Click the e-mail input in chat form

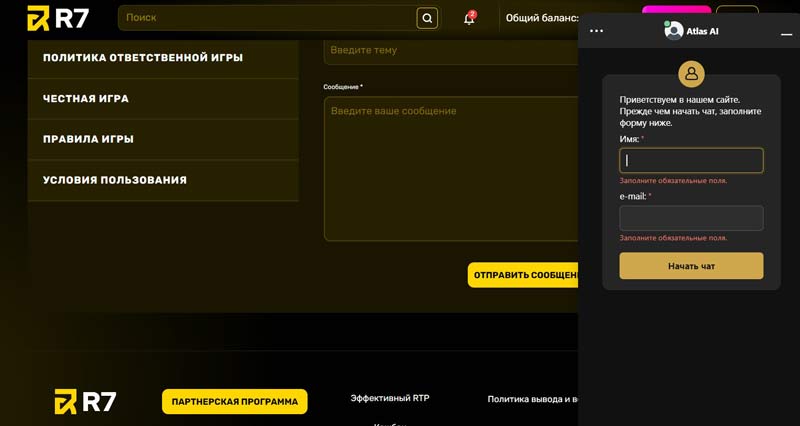(691, 218)
